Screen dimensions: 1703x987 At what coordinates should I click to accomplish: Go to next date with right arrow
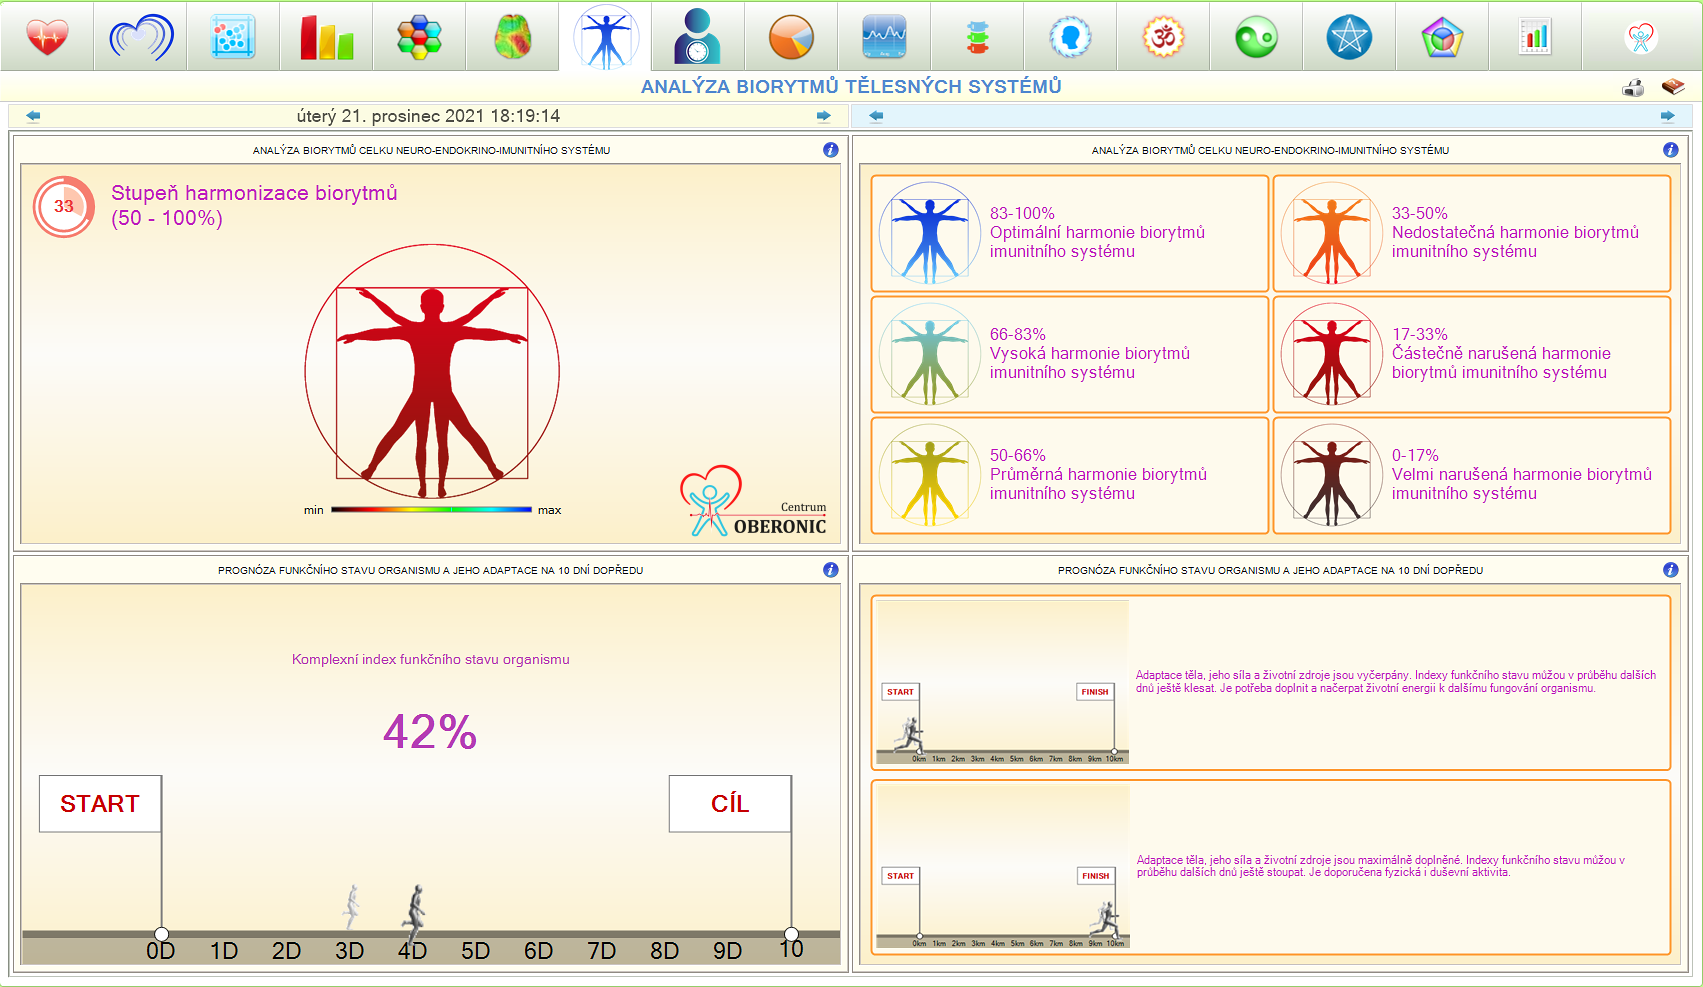(824, 116)
